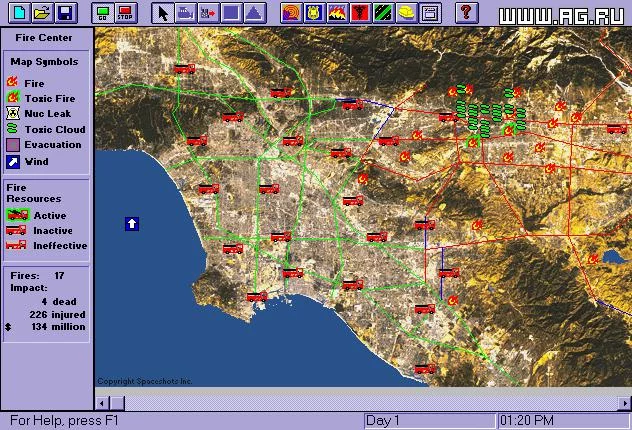
Task: Select the fire truck nearest the wind arrow
Action: point(208,189)
